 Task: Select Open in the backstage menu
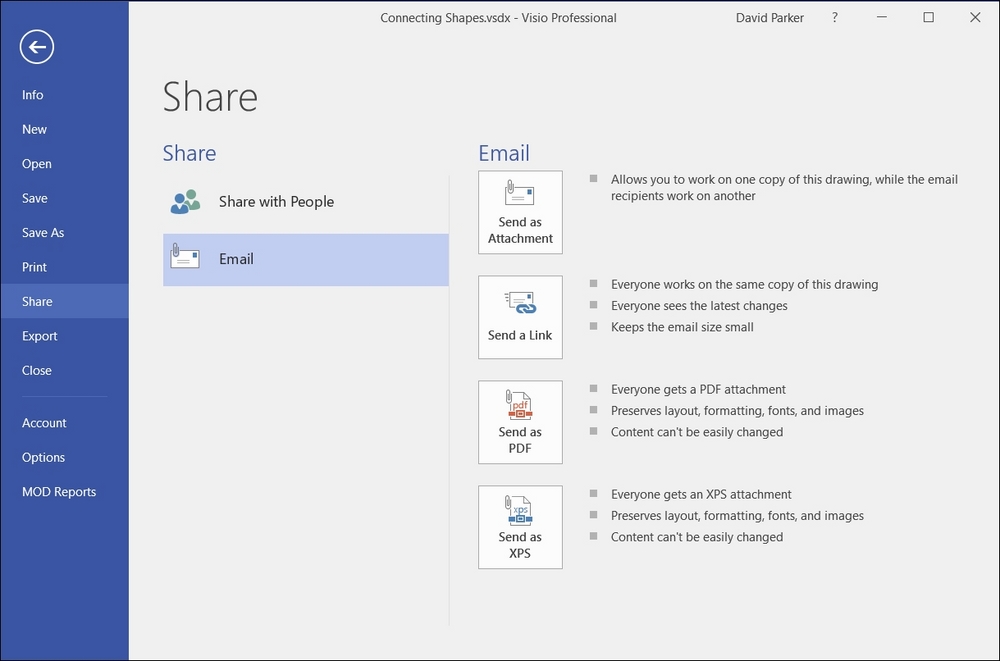point(64,163)
